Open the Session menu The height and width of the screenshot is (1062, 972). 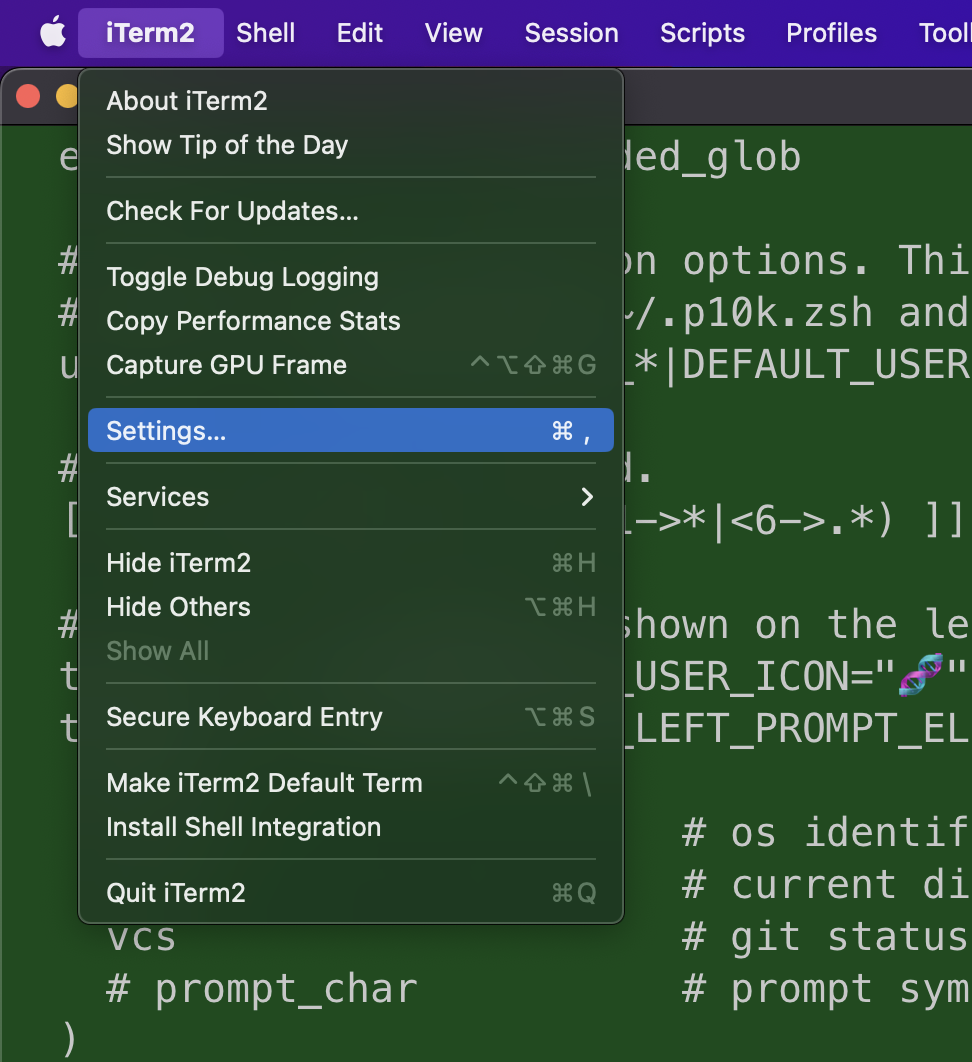tap(572, 33)
